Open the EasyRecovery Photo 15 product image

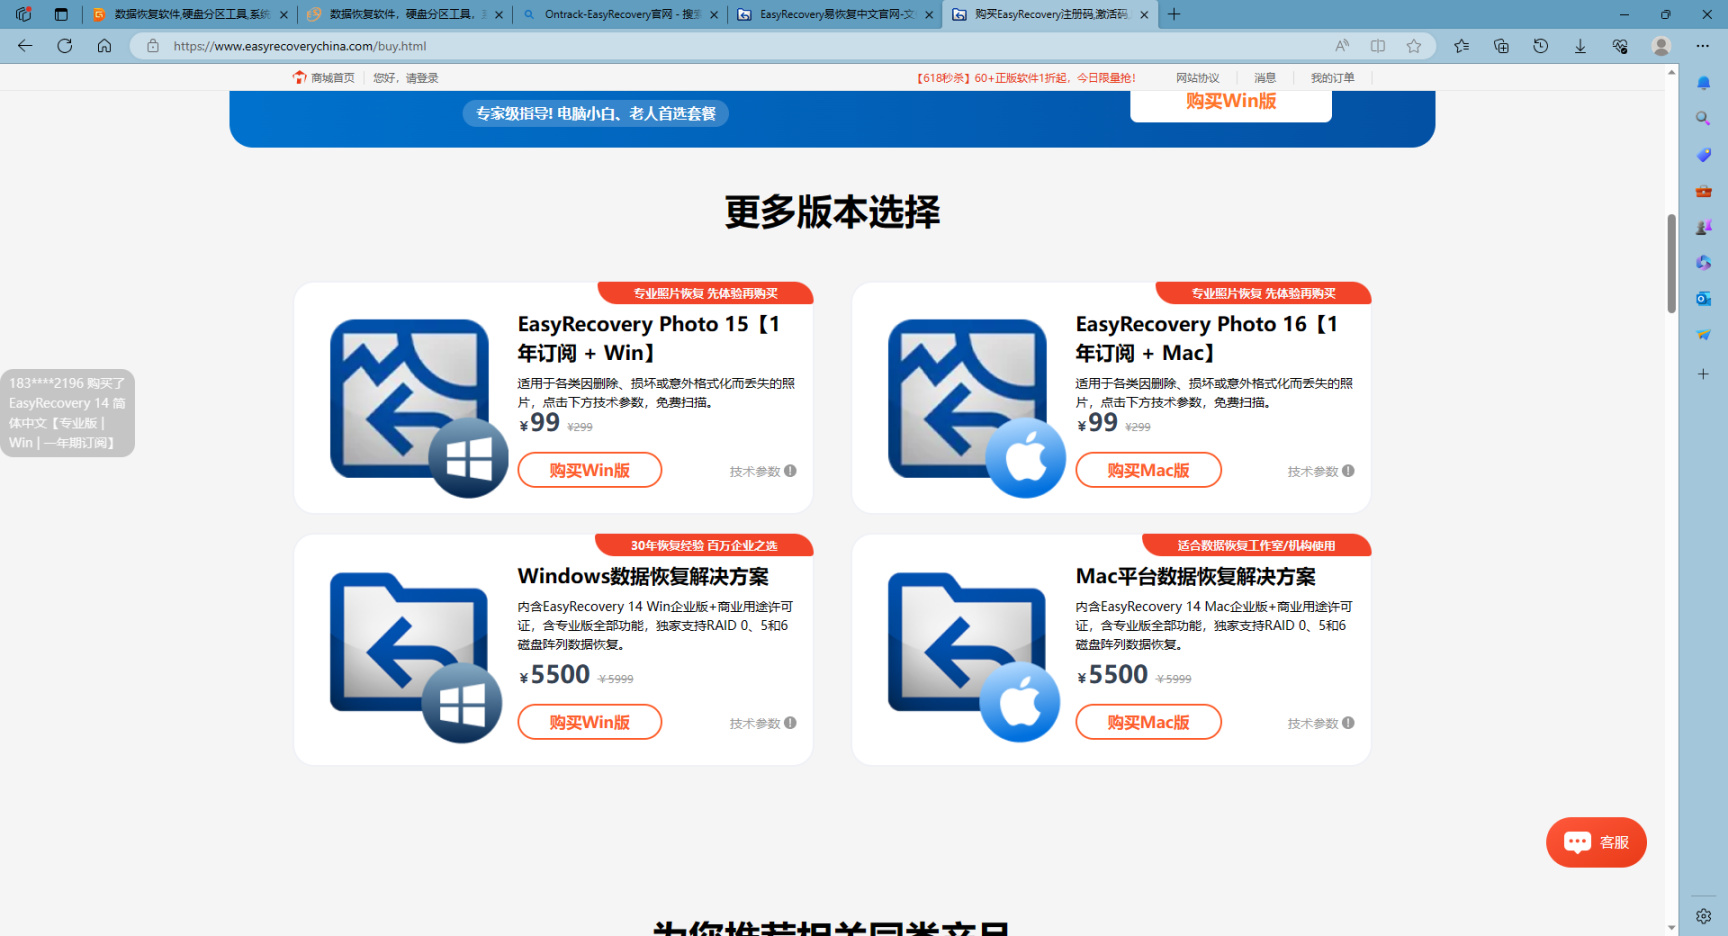pyautogui.click(x=419, y=408)
